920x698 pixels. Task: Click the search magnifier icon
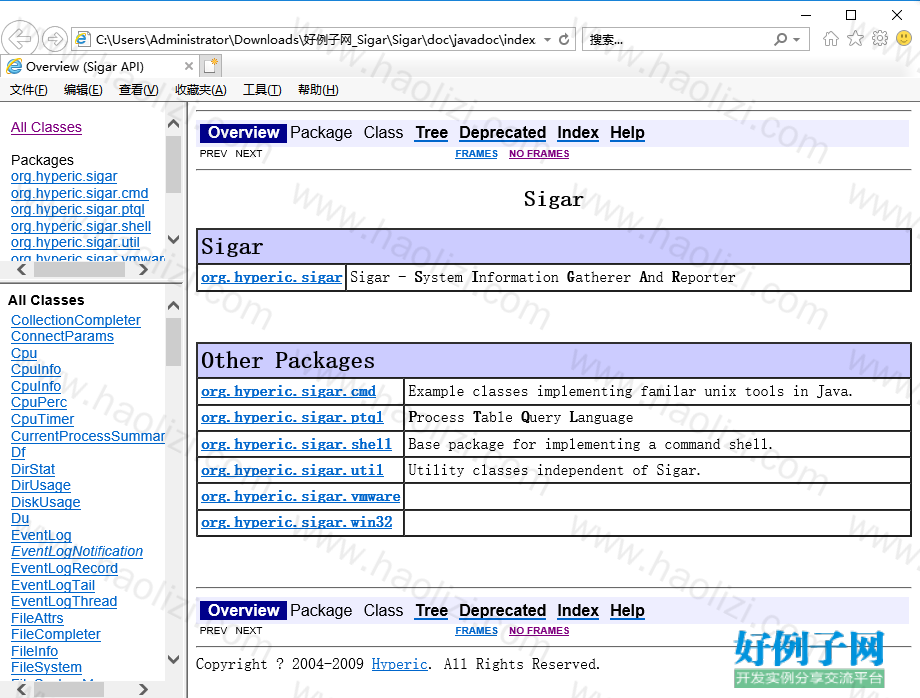[780, 39]
